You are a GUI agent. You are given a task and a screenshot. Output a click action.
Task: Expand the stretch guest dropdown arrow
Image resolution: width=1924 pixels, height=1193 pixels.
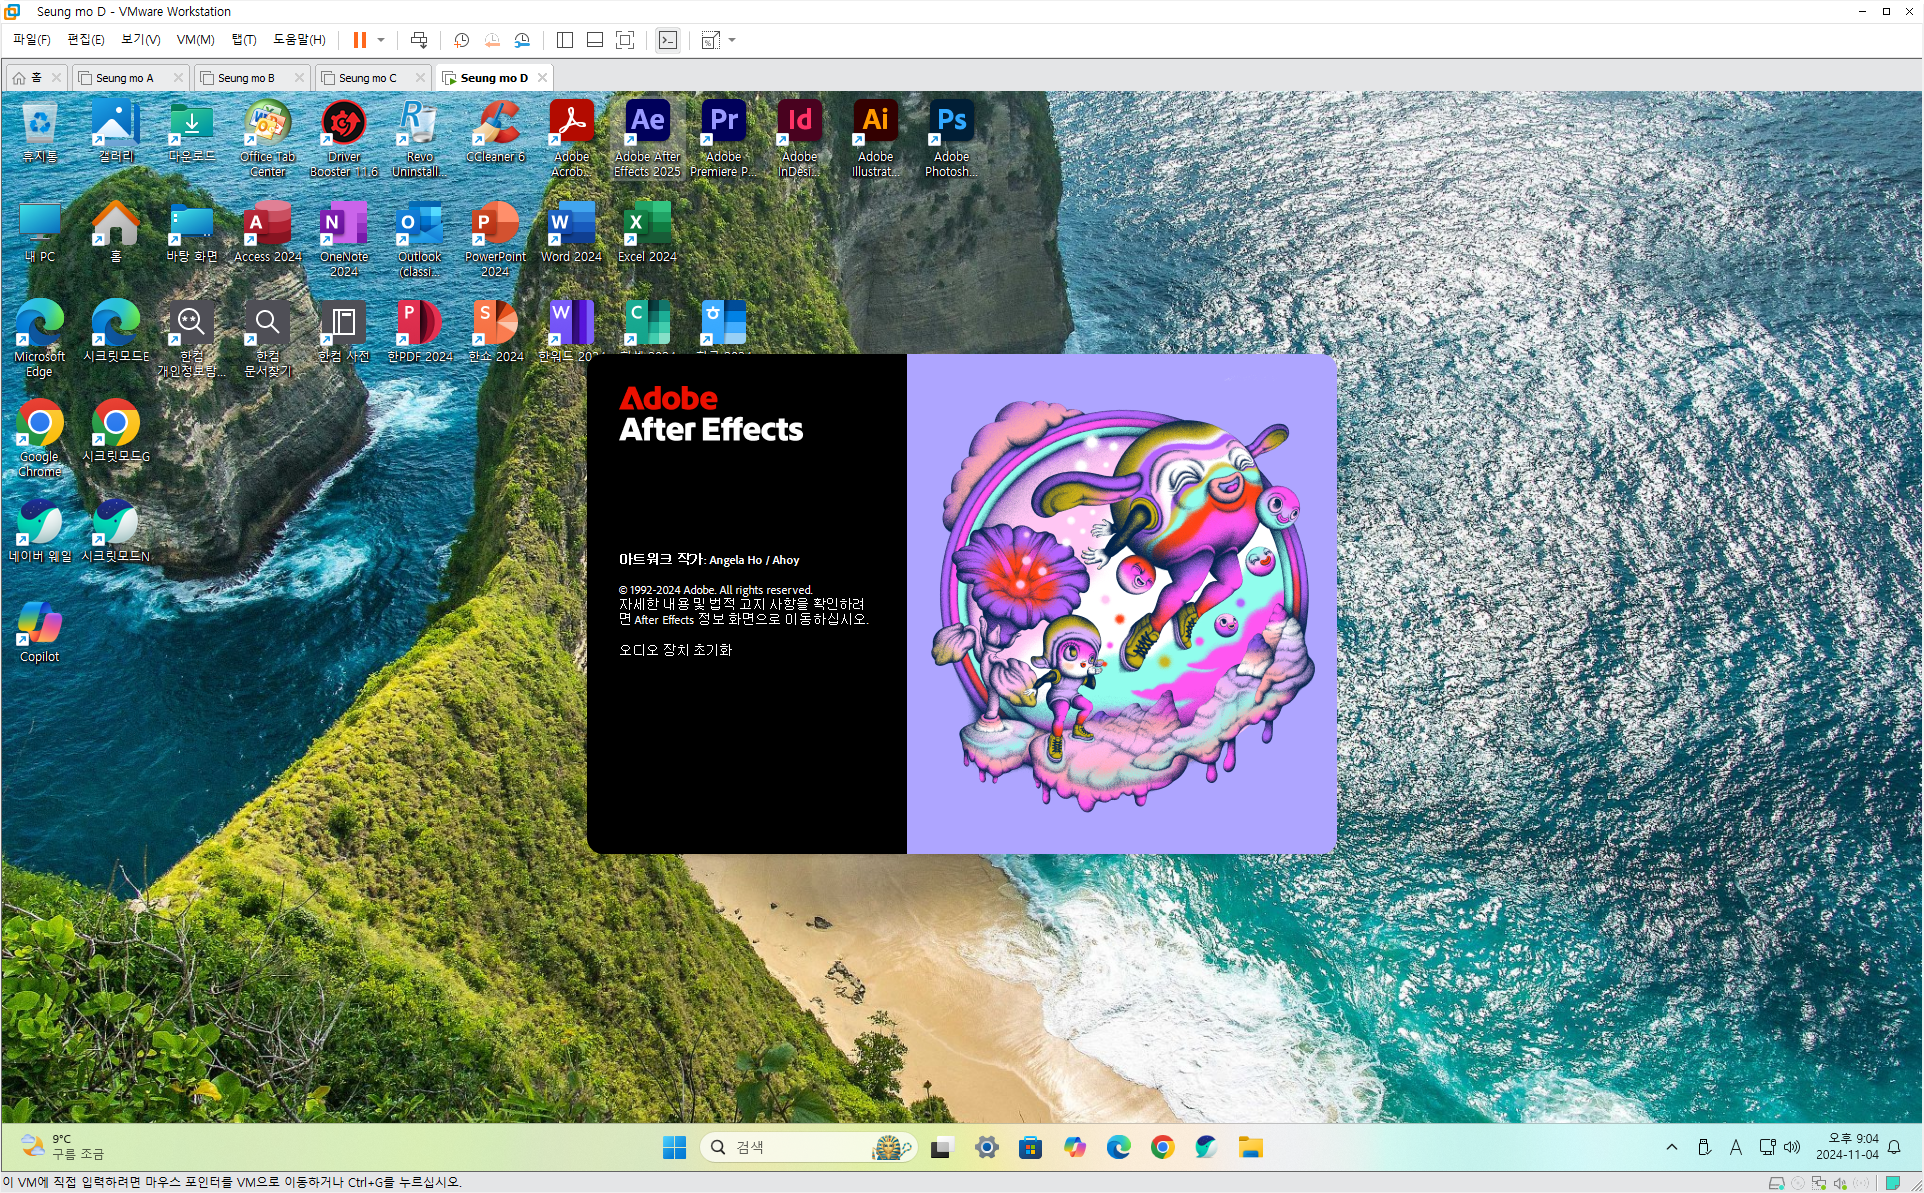[732, 40]
